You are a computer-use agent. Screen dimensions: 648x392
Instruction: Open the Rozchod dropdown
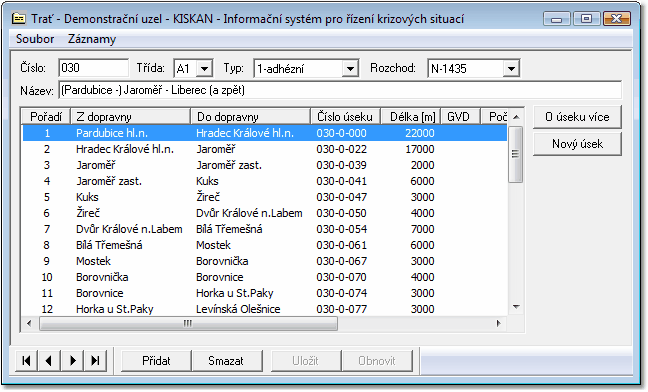[511, 69]
